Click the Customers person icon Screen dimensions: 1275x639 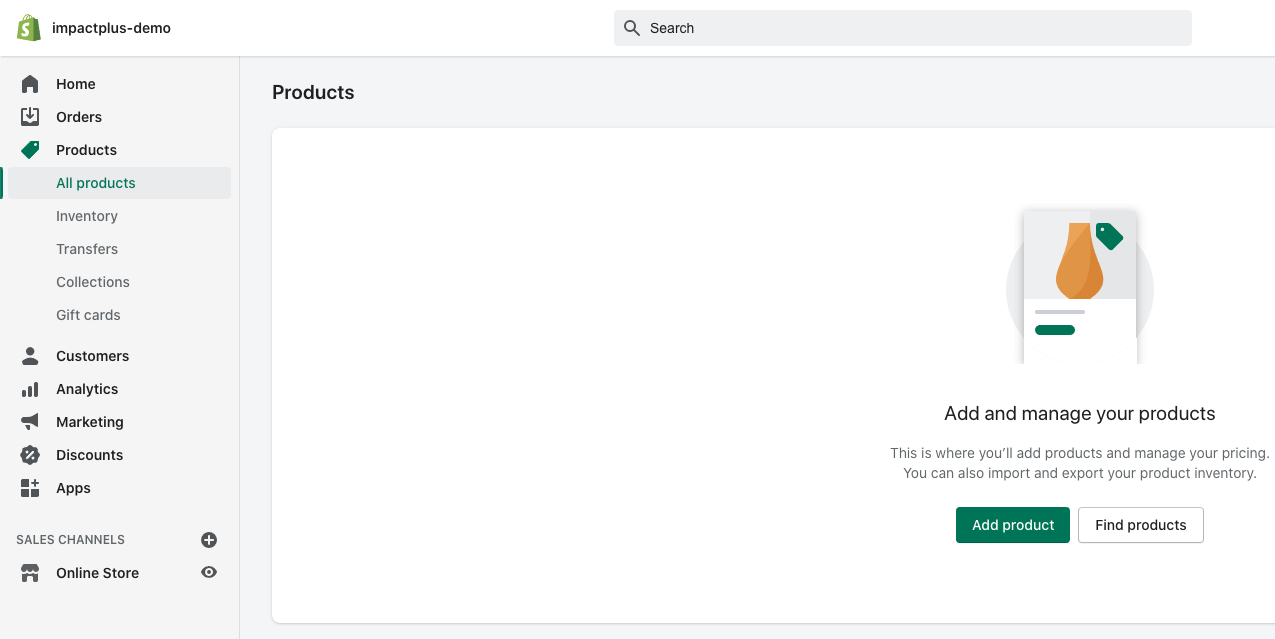click(30, 356)
